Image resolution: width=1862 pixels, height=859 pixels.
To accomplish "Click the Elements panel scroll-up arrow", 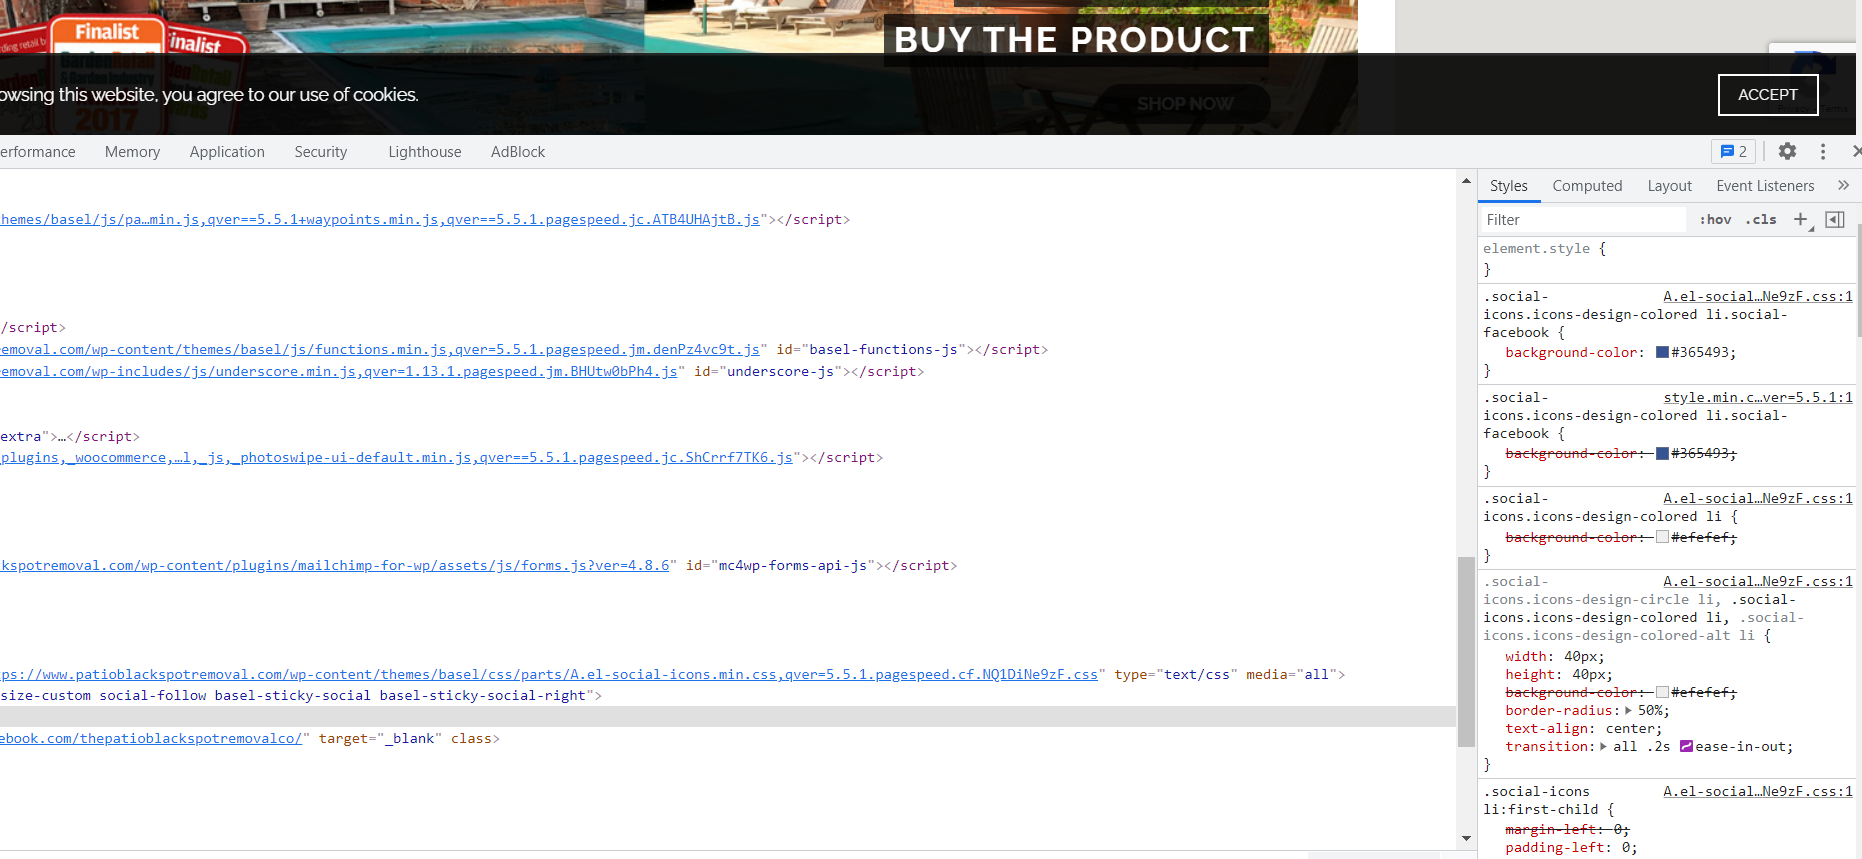I will pyautogui.click(x=1466, y=181).
